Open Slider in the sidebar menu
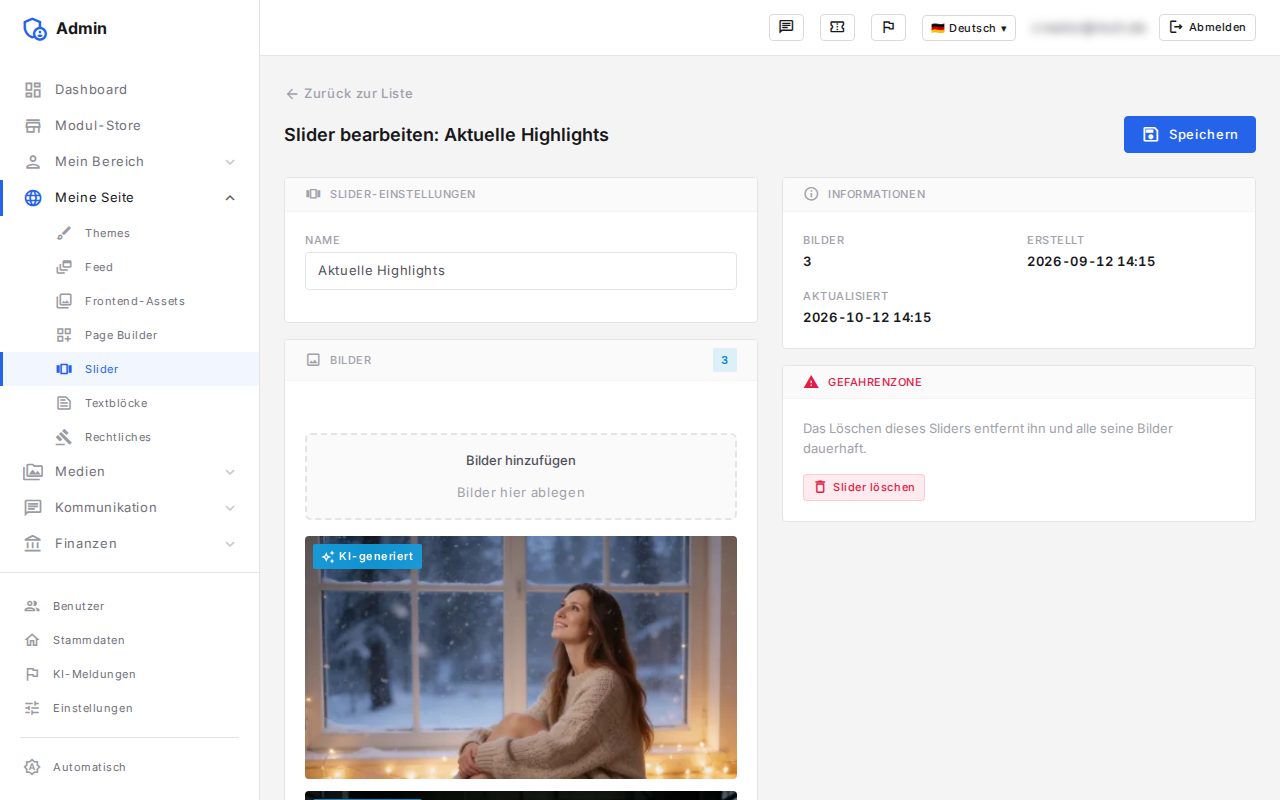This screenshot has width=1280, height=800. click(130, 369)
